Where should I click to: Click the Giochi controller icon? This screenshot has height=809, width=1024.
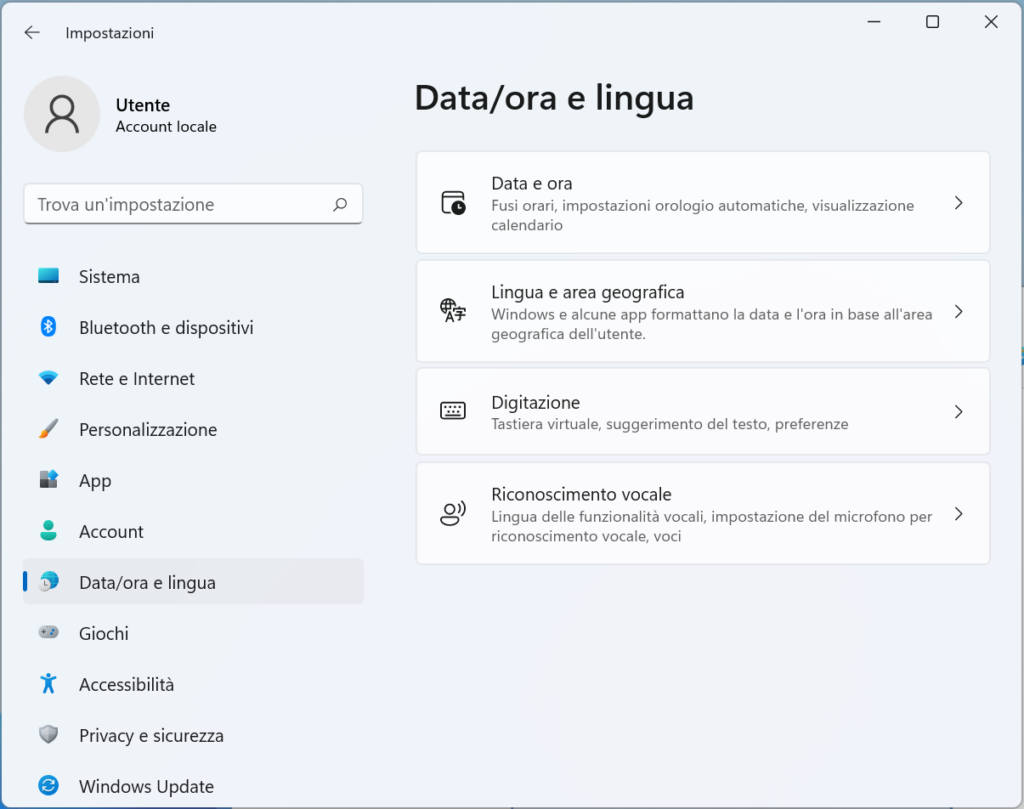(48, 633)
